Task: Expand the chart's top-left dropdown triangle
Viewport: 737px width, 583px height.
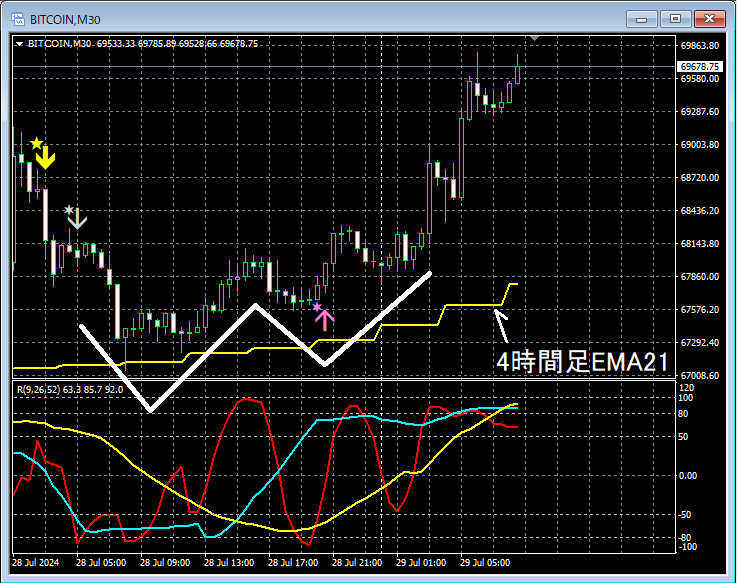Action: coord(19,44)
